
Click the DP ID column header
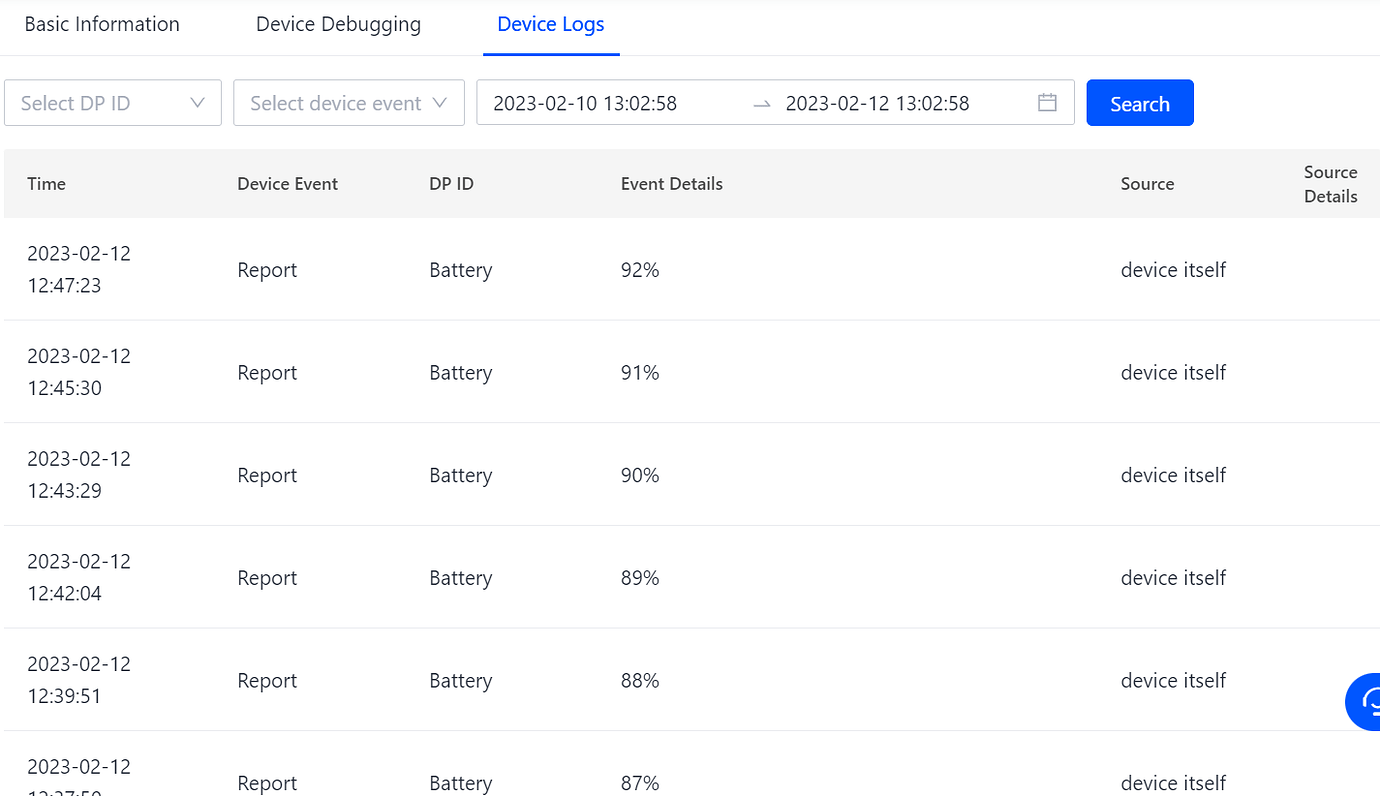click(x=451, y=183)
